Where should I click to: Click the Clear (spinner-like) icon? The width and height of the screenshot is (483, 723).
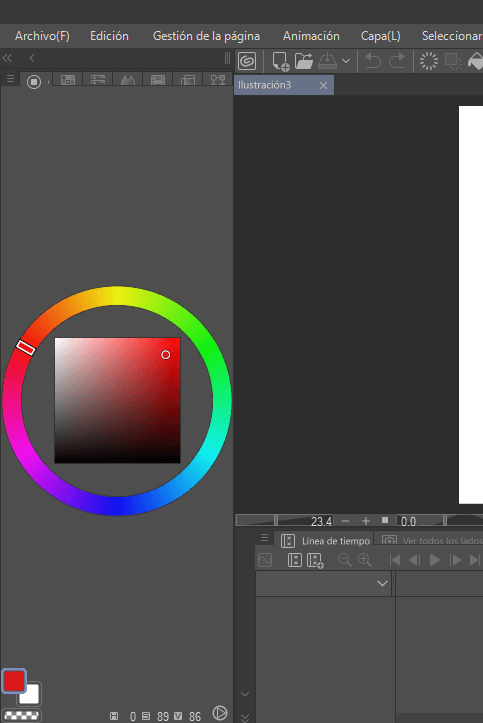429,61
